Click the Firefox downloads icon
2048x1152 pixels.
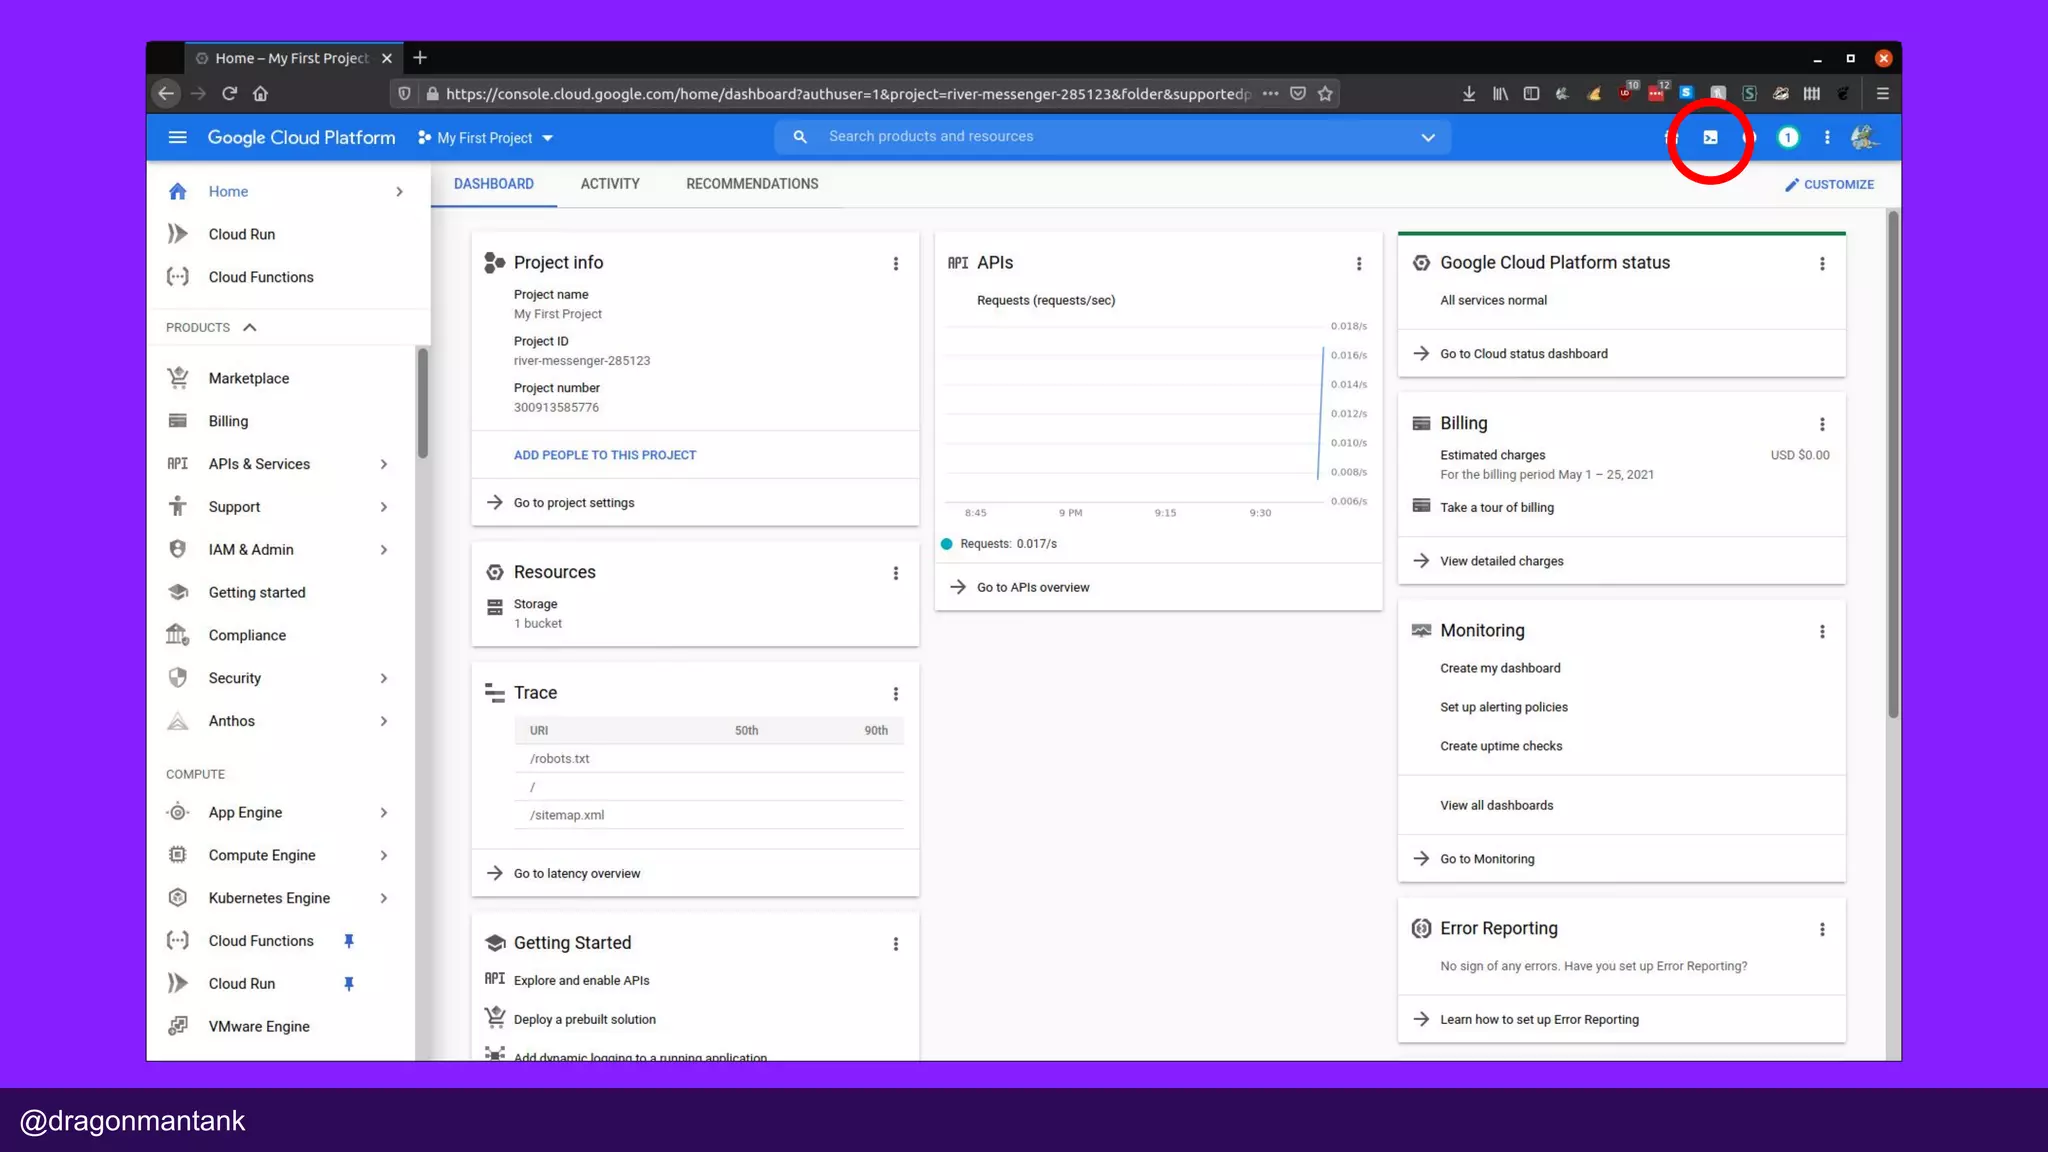(x=1468, y=94)
